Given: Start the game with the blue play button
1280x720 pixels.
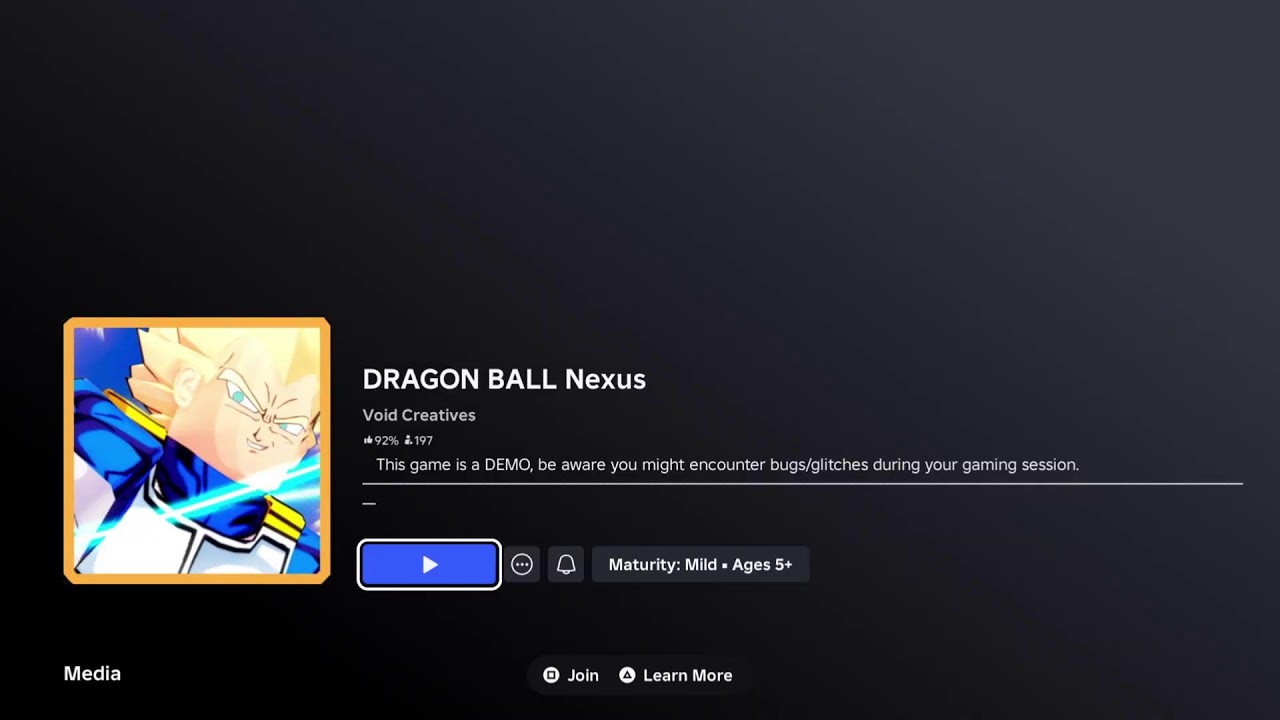Looking at the screenshot, I should pyautogui.click(x=429, y=565).
